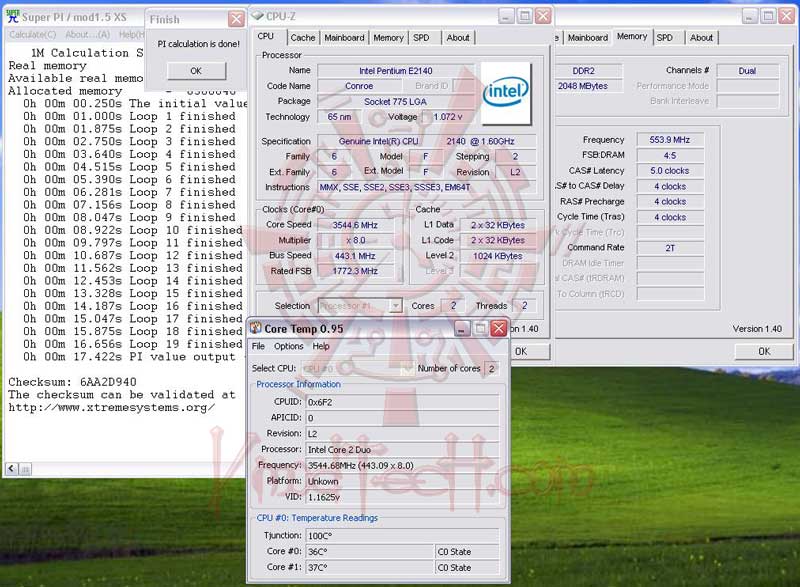Open the Help menu in Core Temp
This screenshot has width=800, height=587.
[321, 346]
